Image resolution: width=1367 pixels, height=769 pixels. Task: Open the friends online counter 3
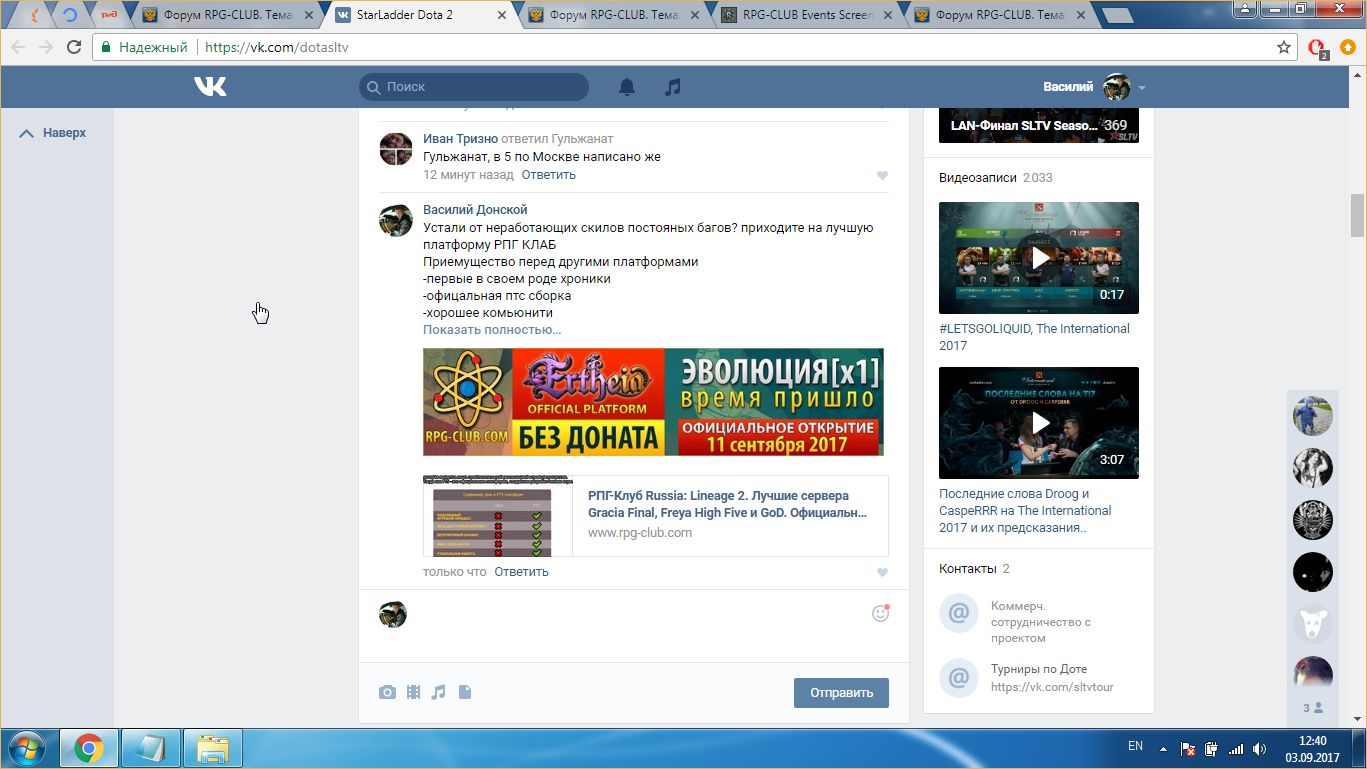click(x=1313, y=708)
